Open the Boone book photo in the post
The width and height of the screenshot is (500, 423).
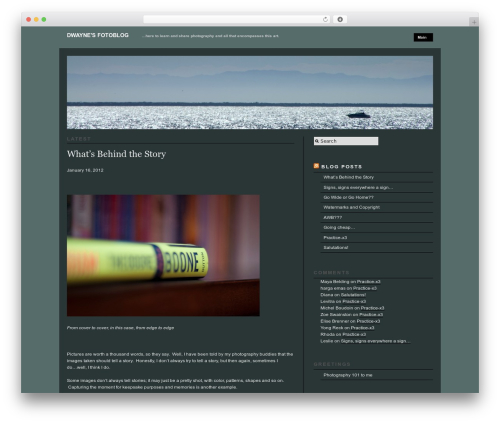pyautogui.click(x=163, y=256)
